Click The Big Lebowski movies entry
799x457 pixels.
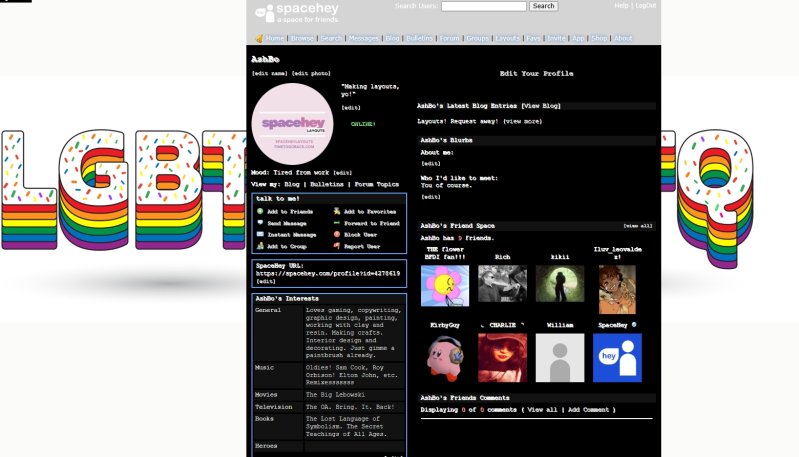click(335, 395)
